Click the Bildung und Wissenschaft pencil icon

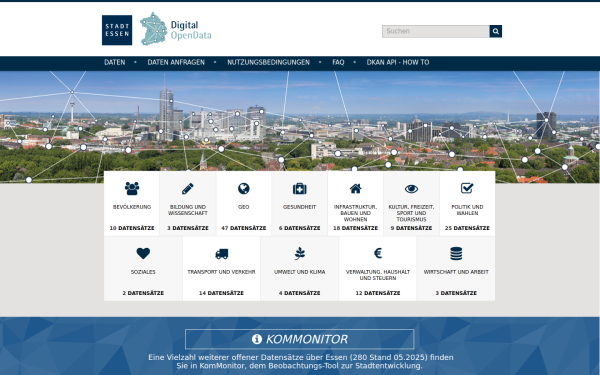point(188,188)
